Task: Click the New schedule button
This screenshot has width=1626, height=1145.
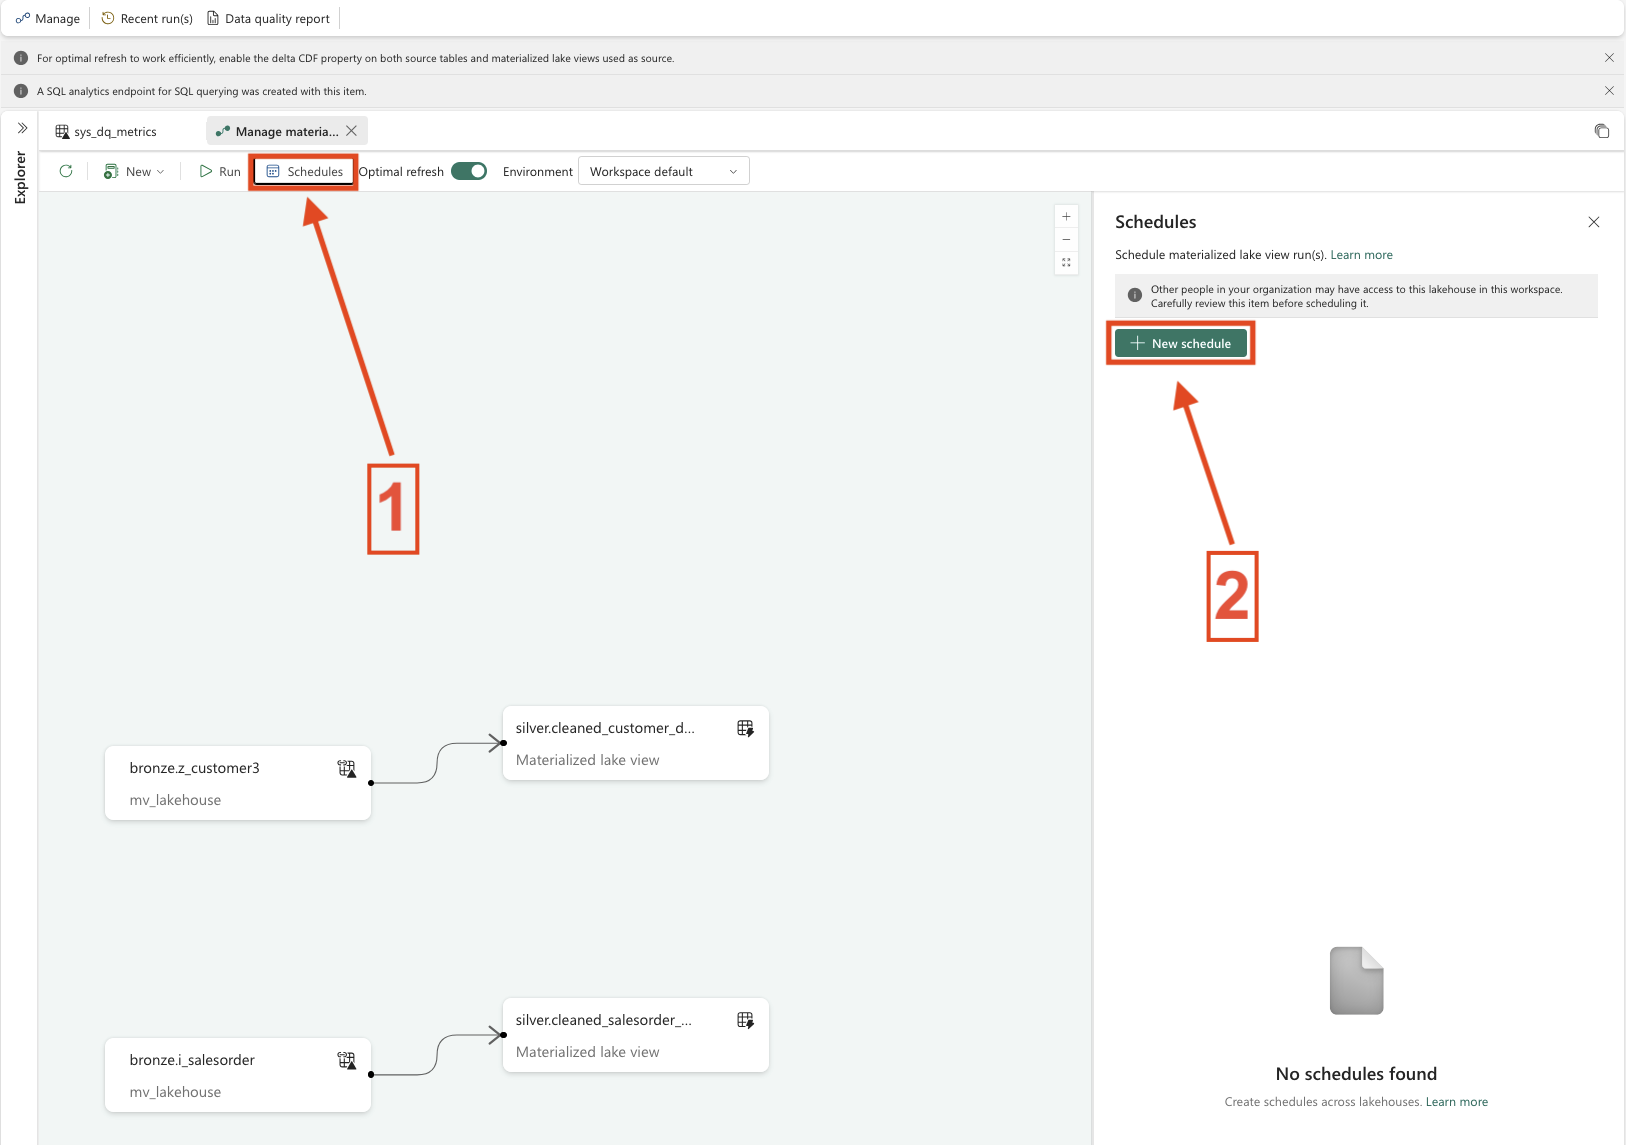Action: click(x=1181, y=343)
